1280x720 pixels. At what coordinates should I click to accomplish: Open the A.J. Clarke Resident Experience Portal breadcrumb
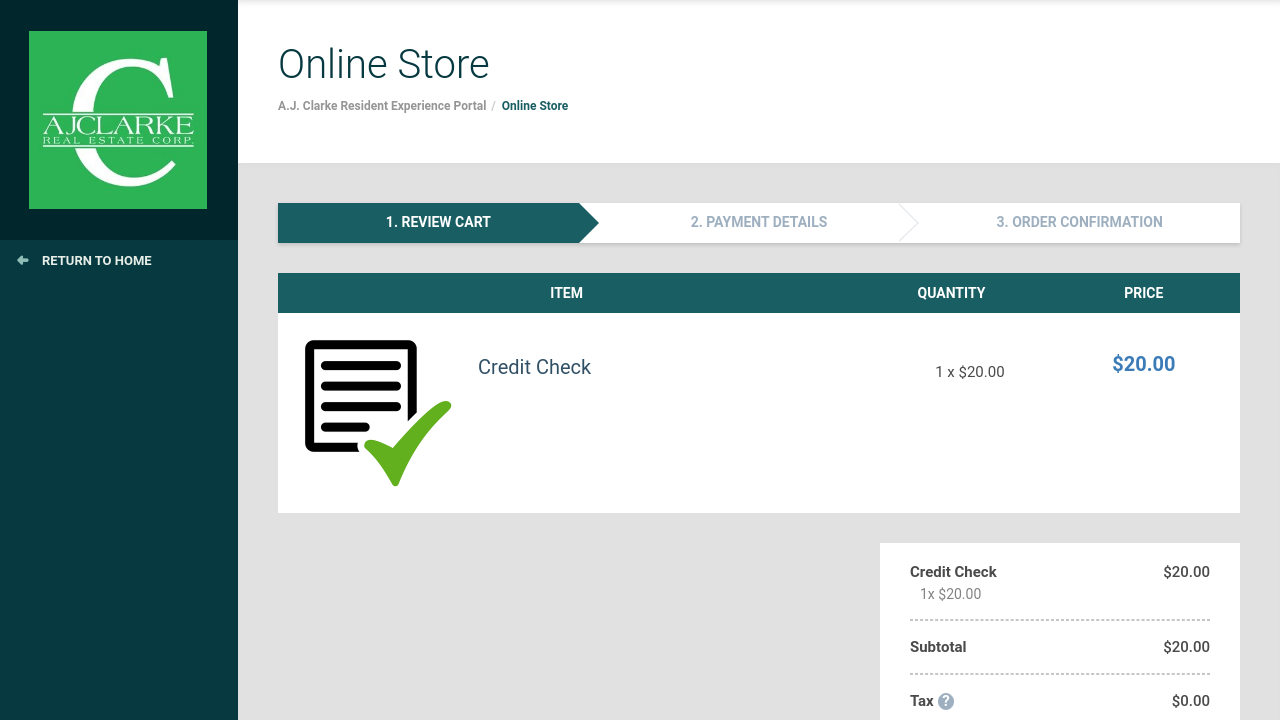(x=382, y=106)
